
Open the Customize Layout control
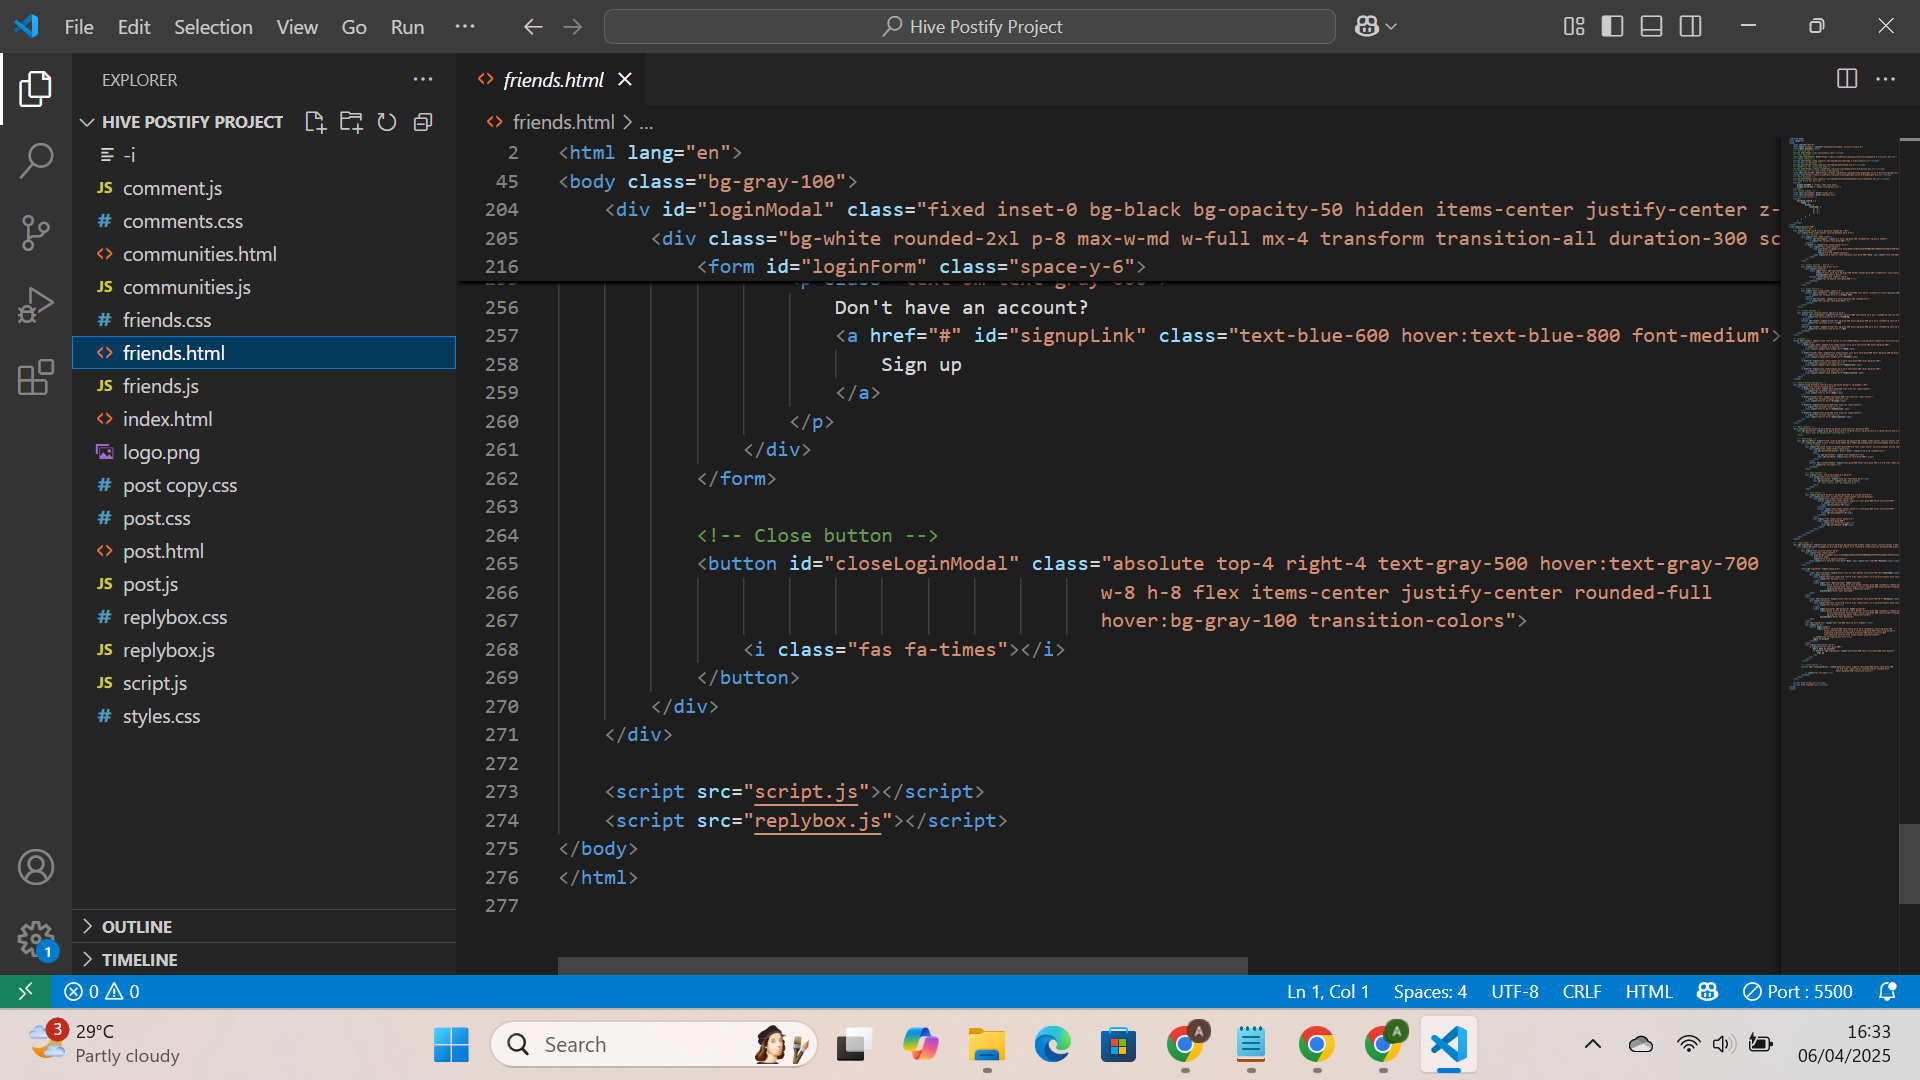(x=1574, y=27)
